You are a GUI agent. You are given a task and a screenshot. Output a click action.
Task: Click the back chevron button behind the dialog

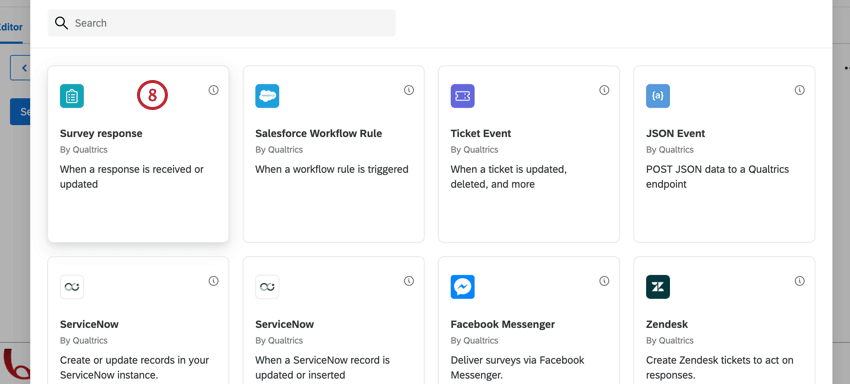pos(21,68)
